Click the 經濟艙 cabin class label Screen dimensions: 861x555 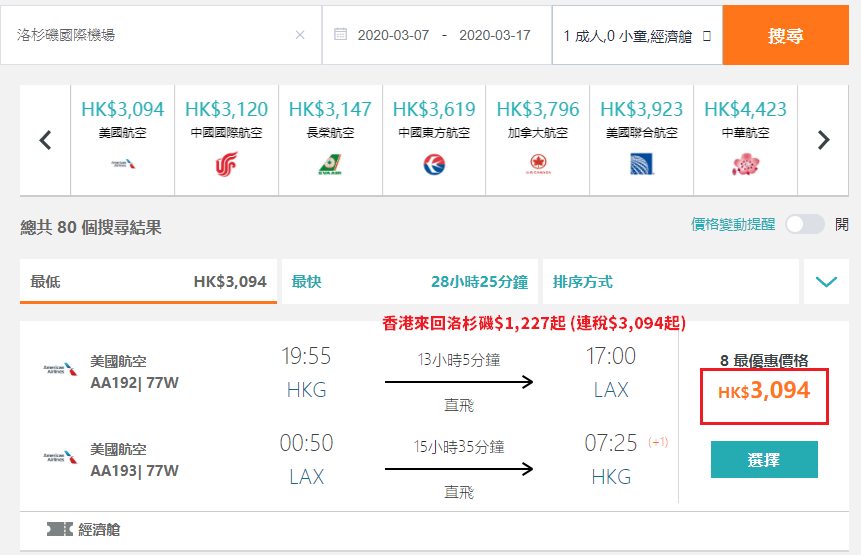click(99, 530)
